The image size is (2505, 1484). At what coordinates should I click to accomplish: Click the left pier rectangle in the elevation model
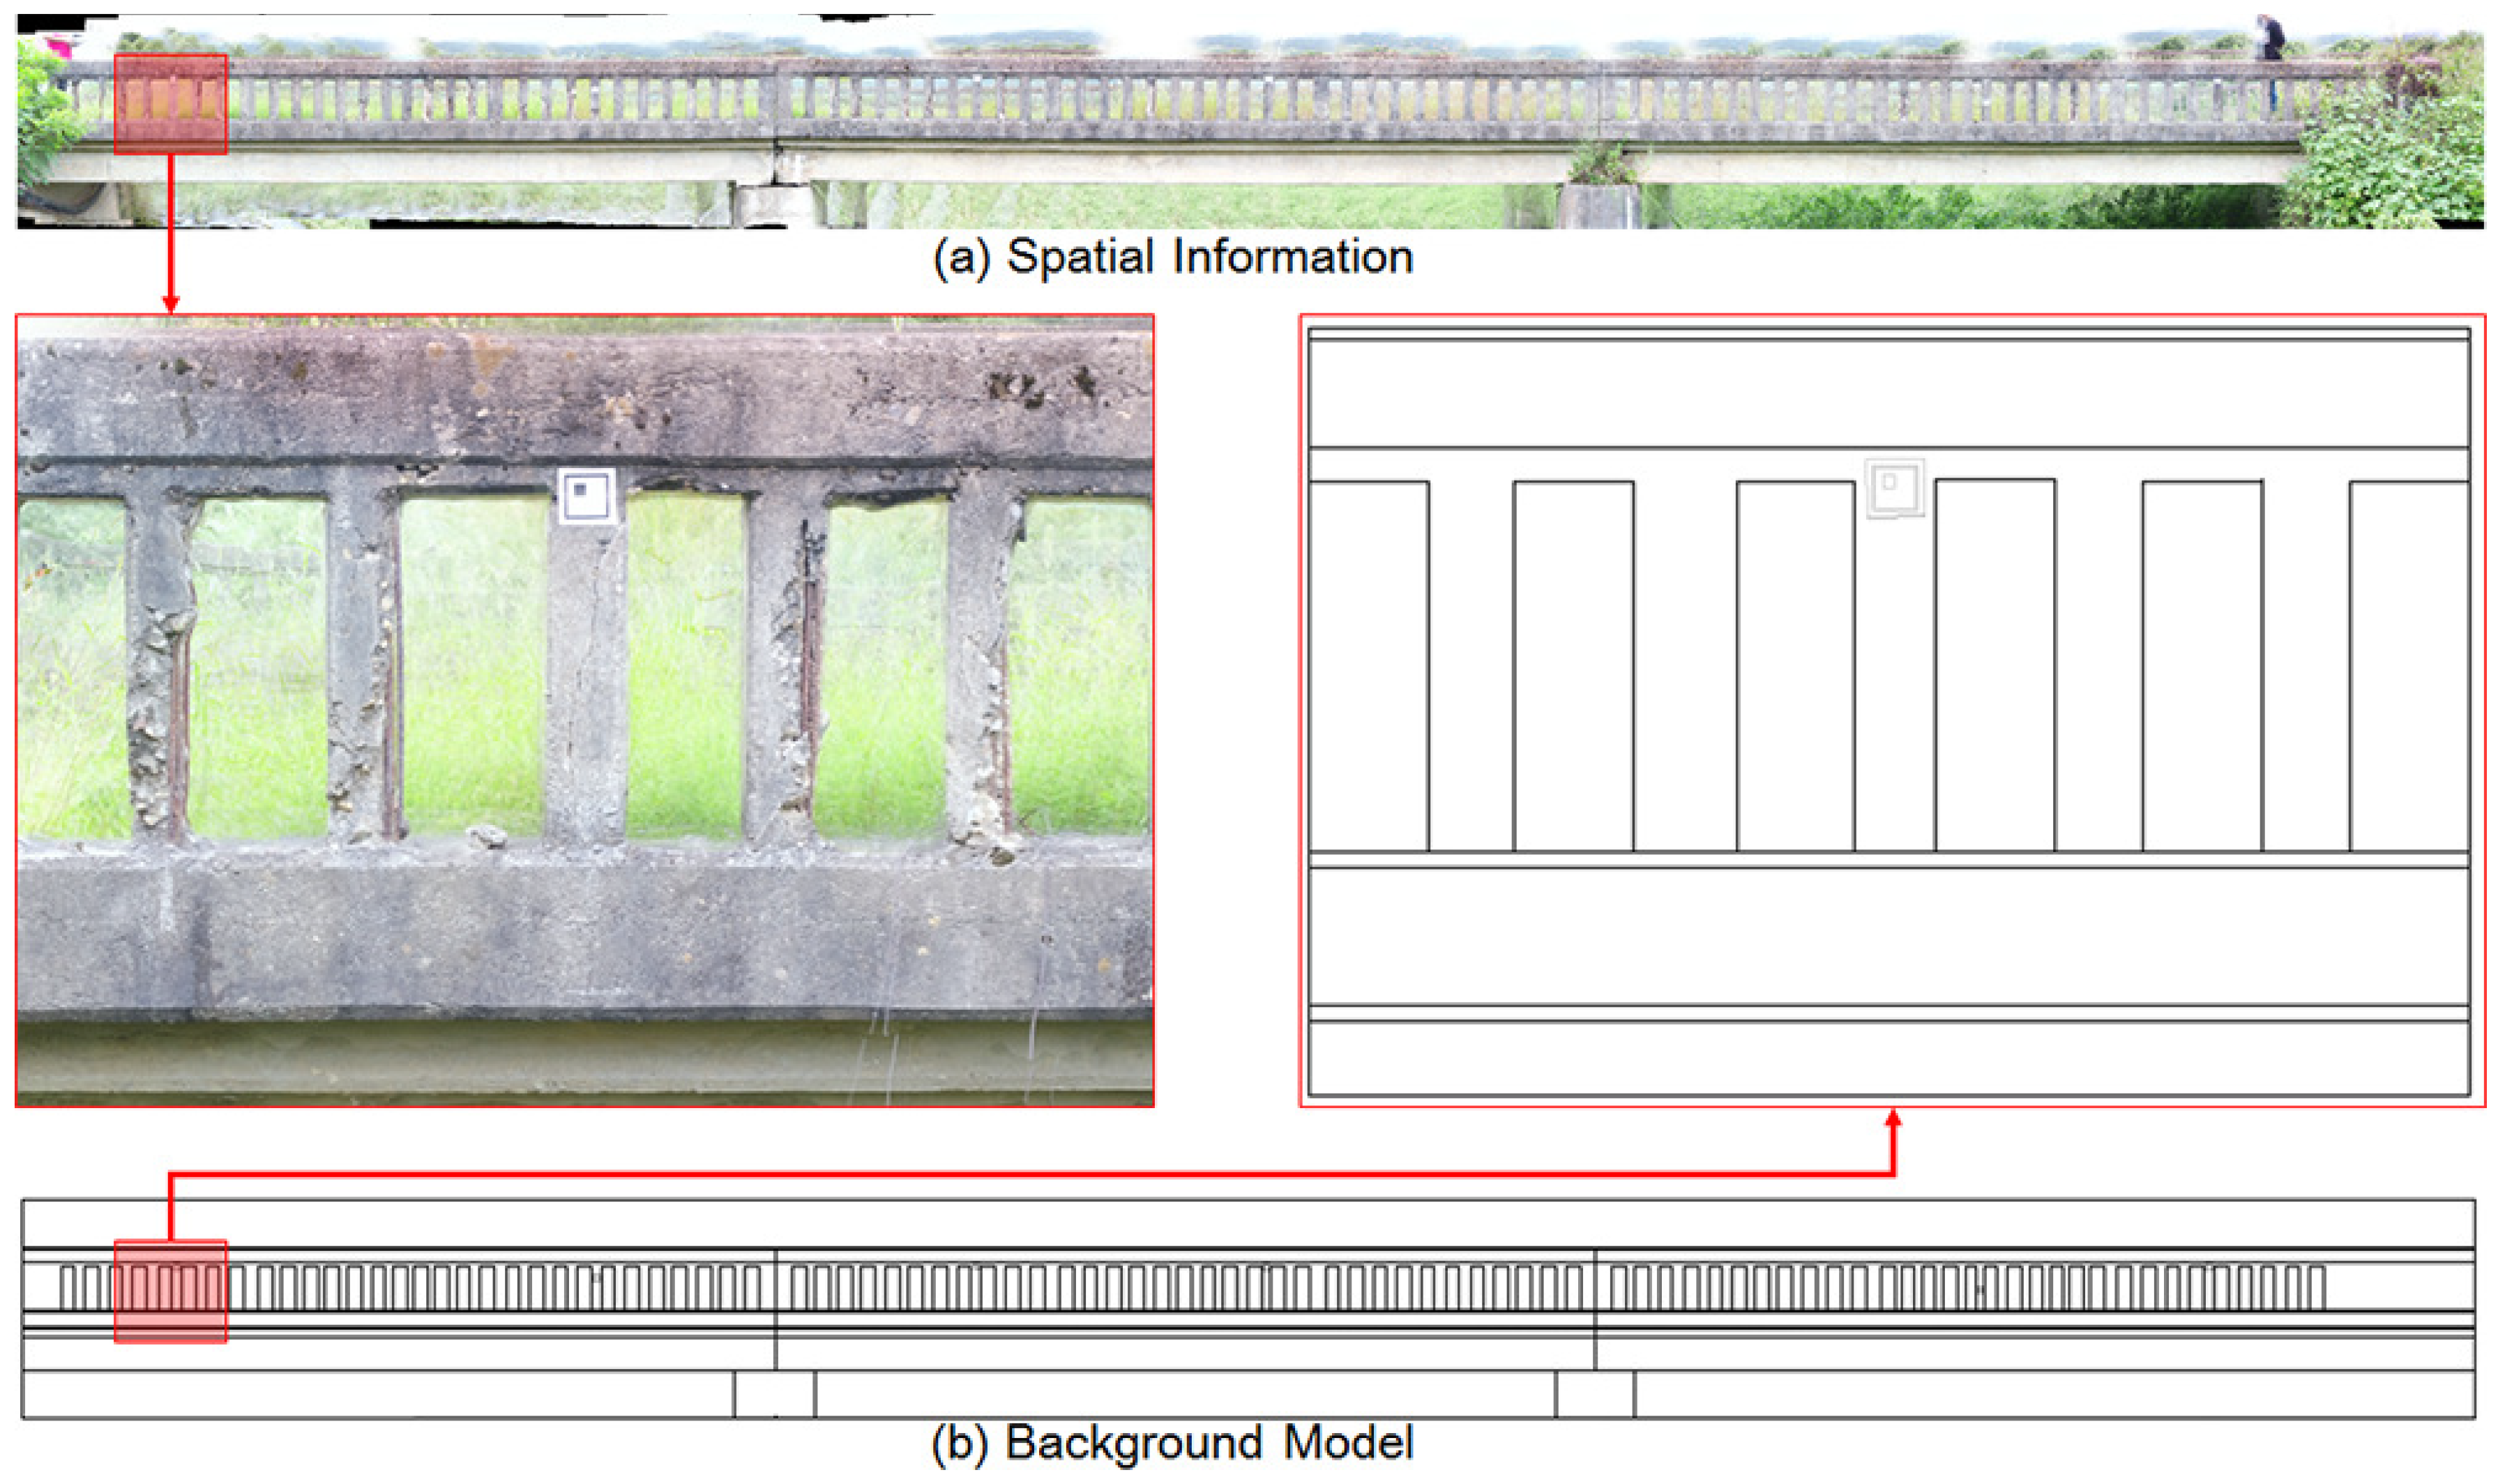click(x=774, y=1394)
